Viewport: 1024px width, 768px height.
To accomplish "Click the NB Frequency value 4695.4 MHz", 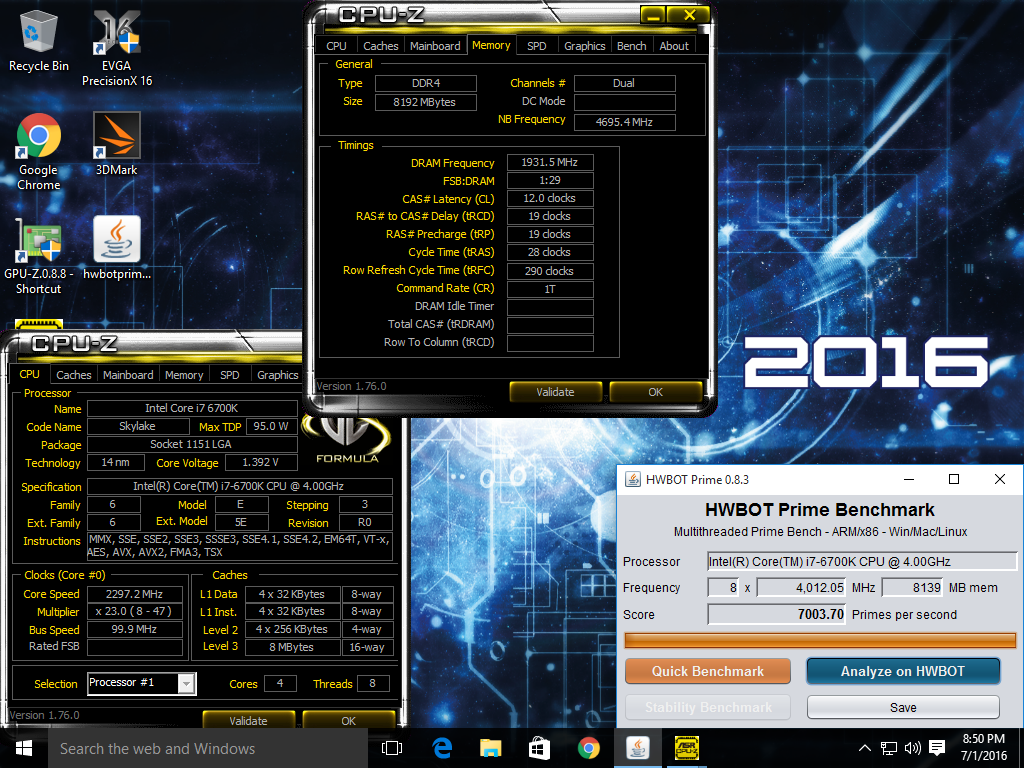I will tap(624, 122).
